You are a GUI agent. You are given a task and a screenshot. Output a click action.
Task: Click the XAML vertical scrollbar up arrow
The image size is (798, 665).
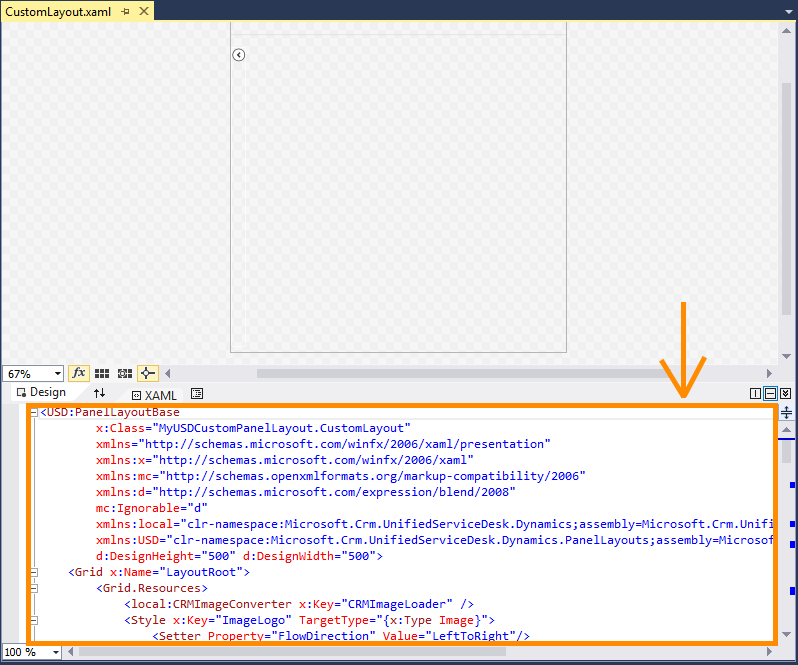coord(786,430)
